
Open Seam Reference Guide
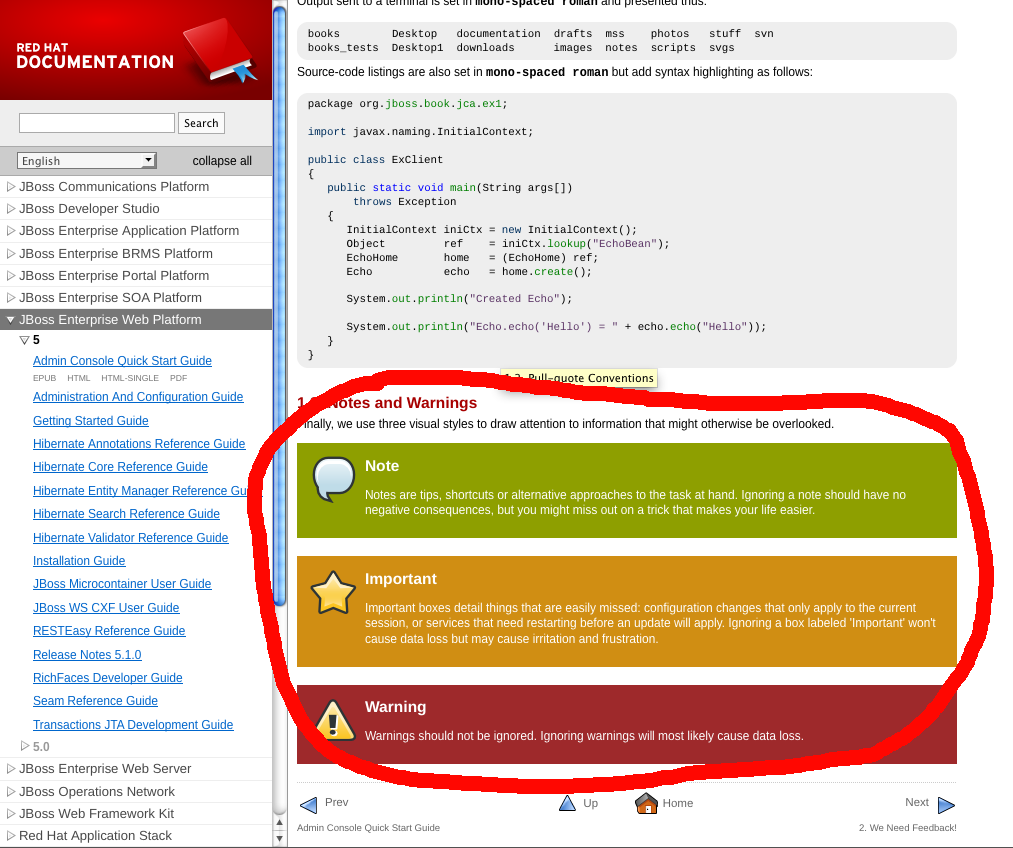[95, 700]
